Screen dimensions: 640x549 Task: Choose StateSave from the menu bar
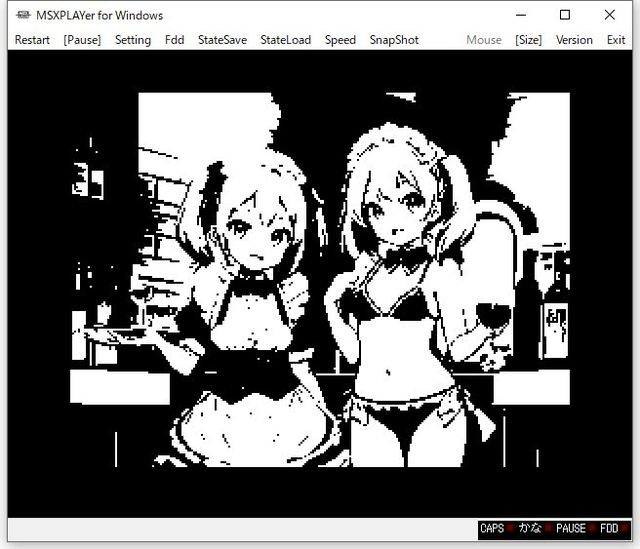pyautogui.click(x=222, y=40)
